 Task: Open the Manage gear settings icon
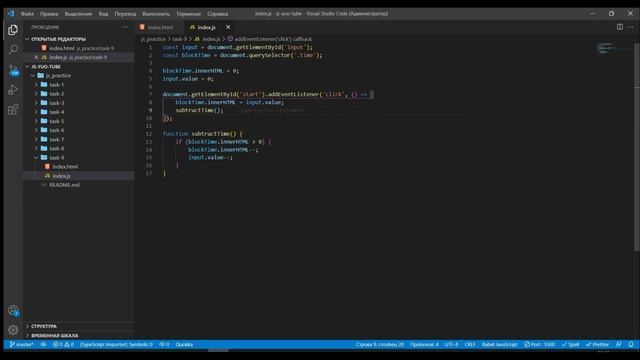tap(13, 329)
